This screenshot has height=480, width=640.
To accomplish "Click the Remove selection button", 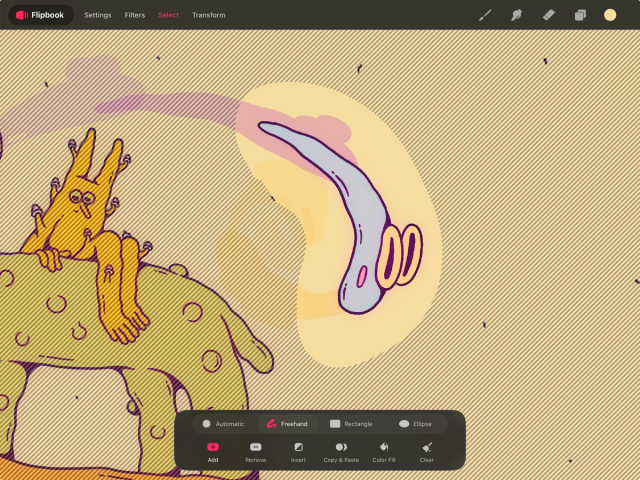I will point(256,452).
